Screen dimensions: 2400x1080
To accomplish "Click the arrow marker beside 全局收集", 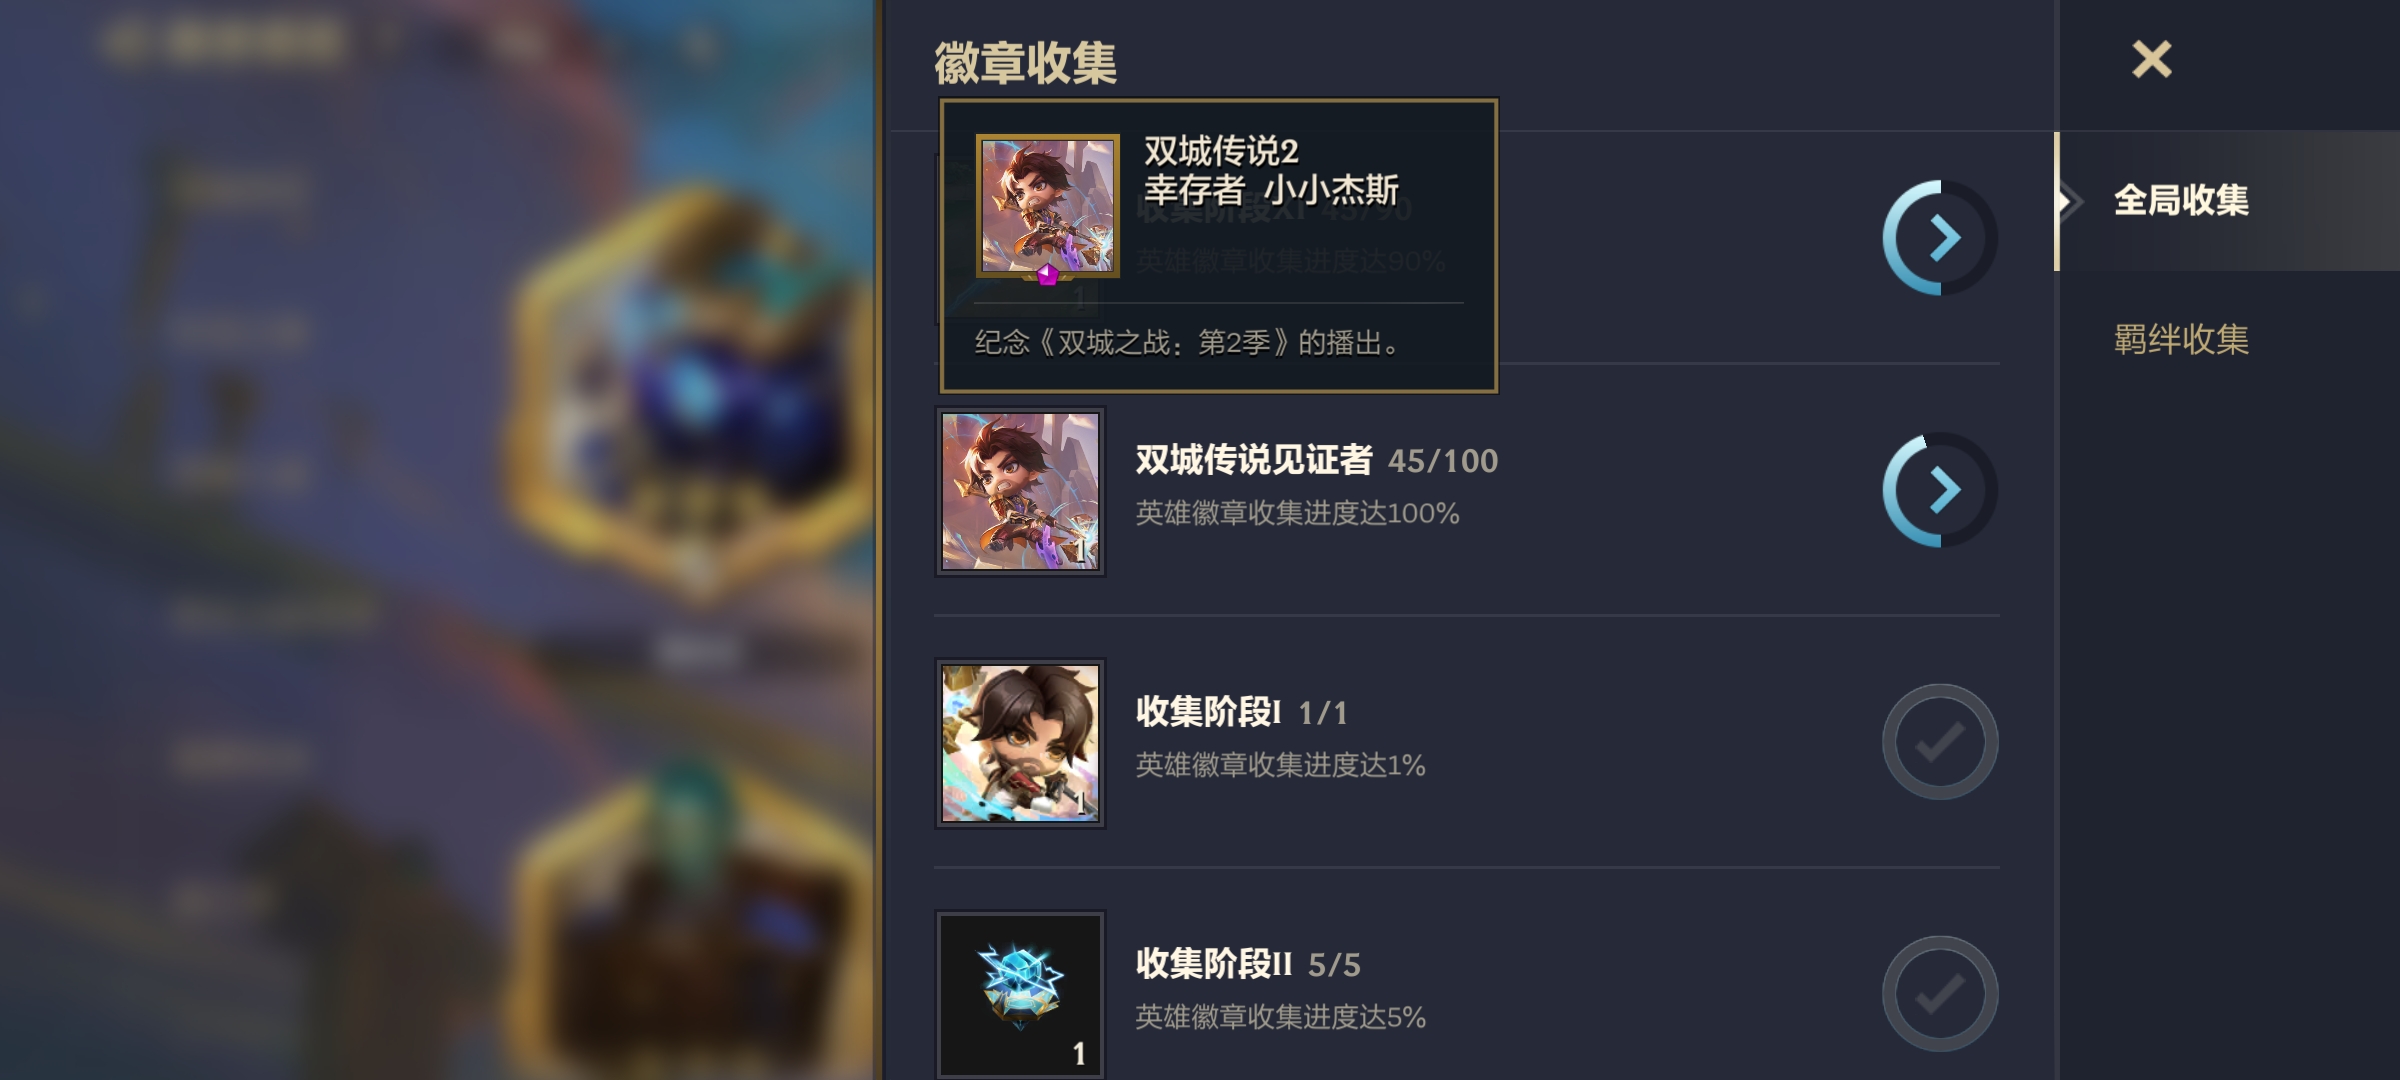I will (2070, 201).
